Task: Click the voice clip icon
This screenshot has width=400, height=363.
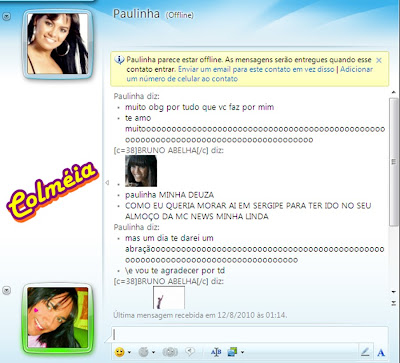Action: click(x=190, y=351)
